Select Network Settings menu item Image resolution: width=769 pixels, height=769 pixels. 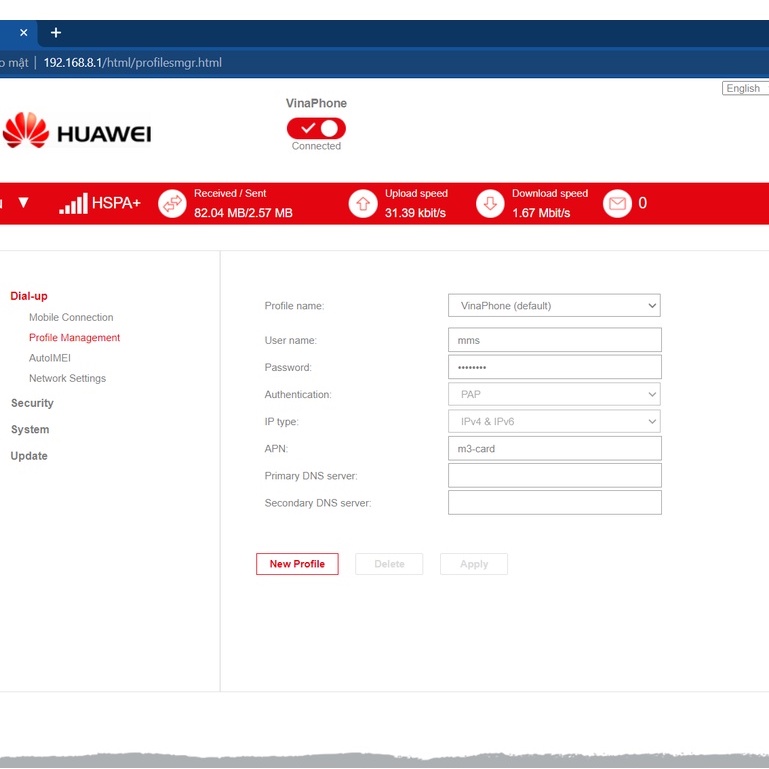coord(67,378)
